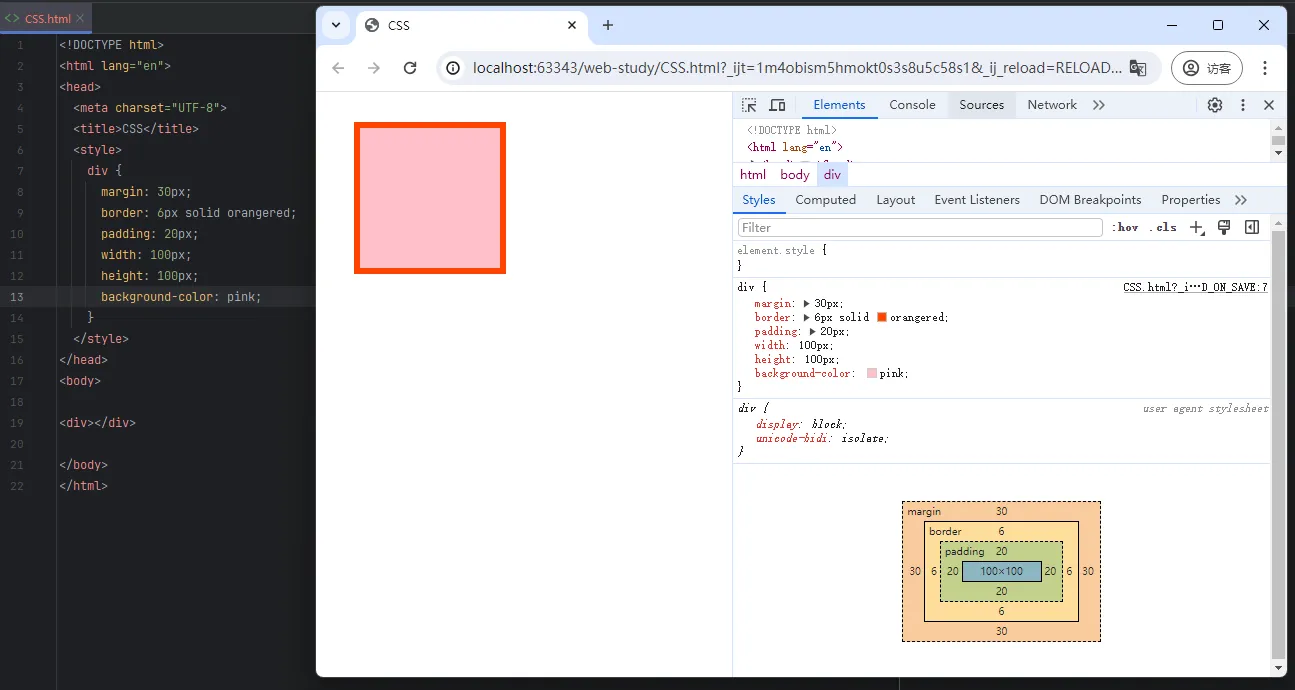Click the orangered border color swatch

point(882,317)
